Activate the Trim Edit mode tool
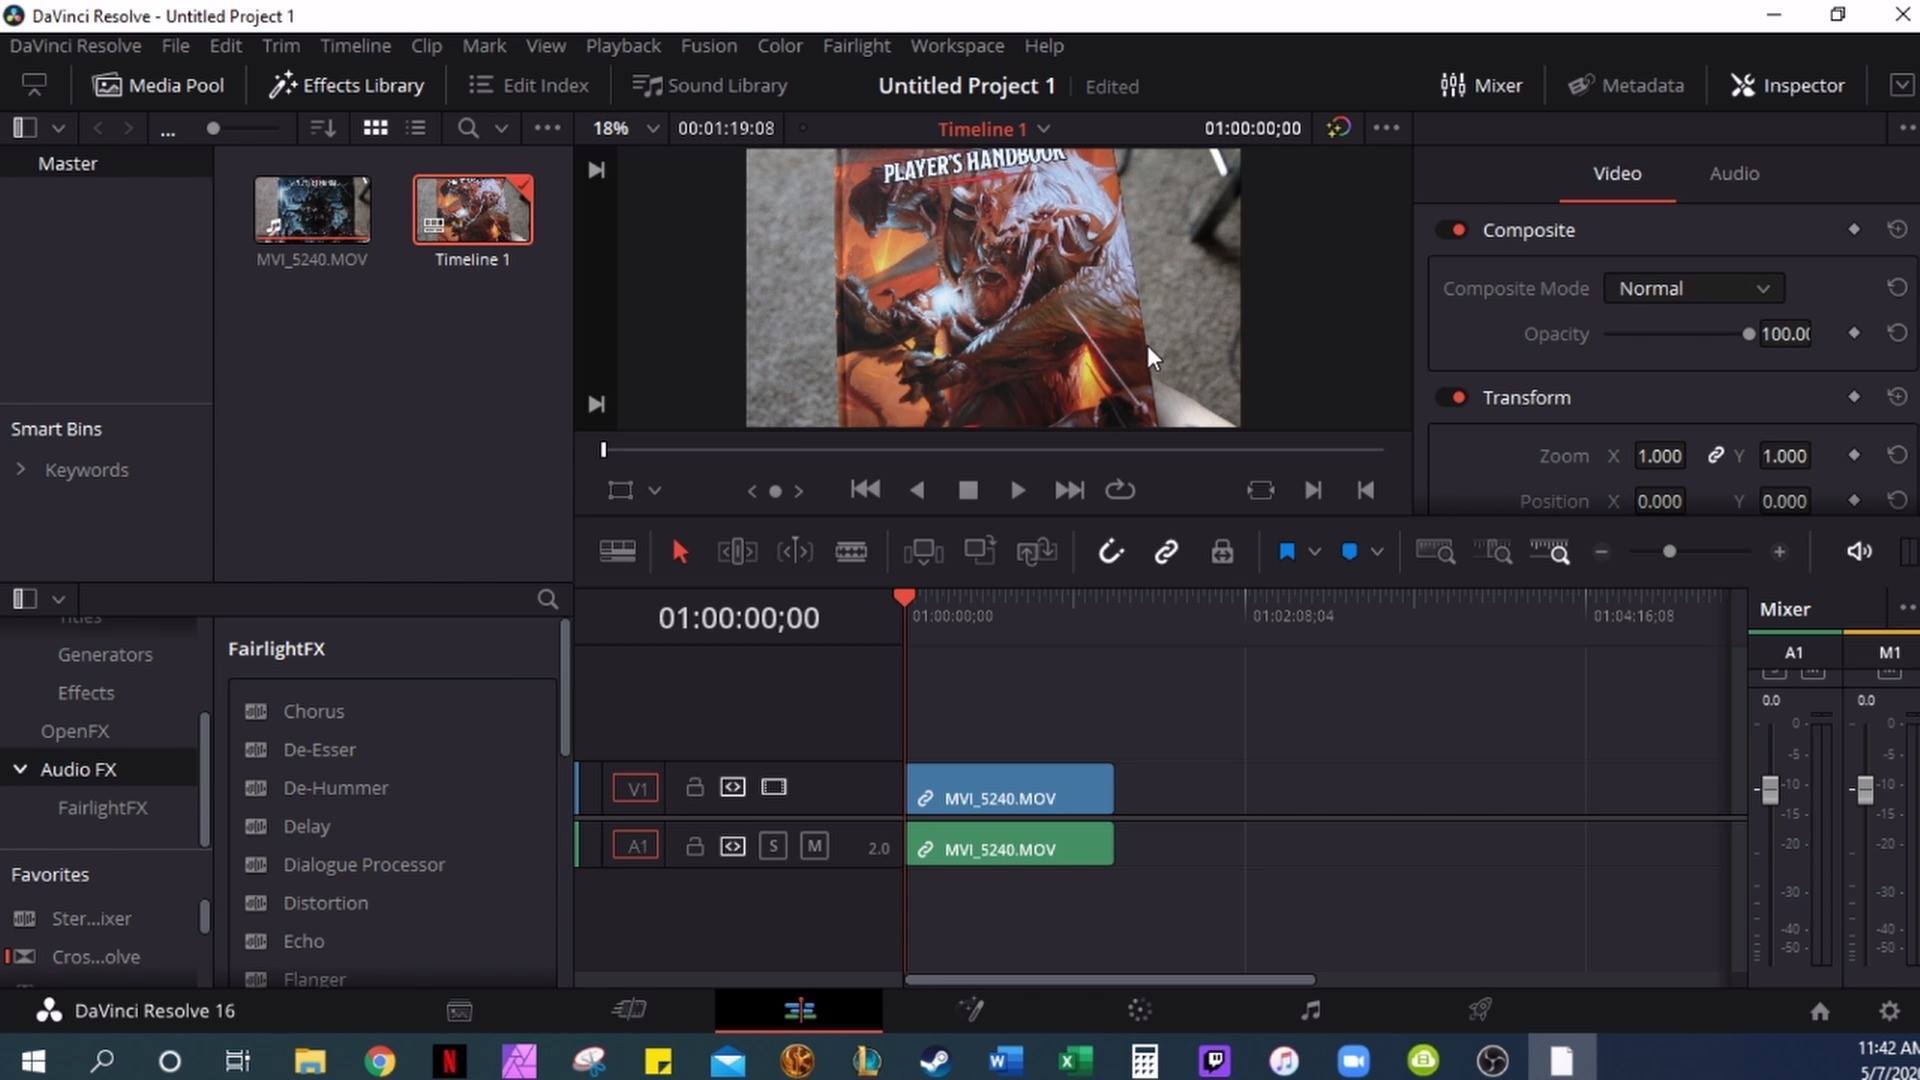The height and width of the screenshot is (1080, 1920). pos(737,552)
